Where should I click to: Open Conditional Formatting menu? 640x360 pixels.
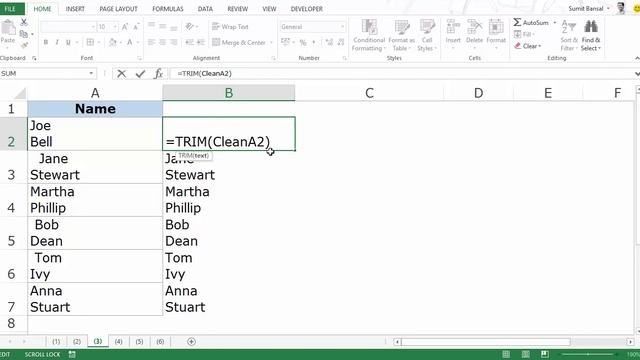pyautogui.click(x=369, y=36)
